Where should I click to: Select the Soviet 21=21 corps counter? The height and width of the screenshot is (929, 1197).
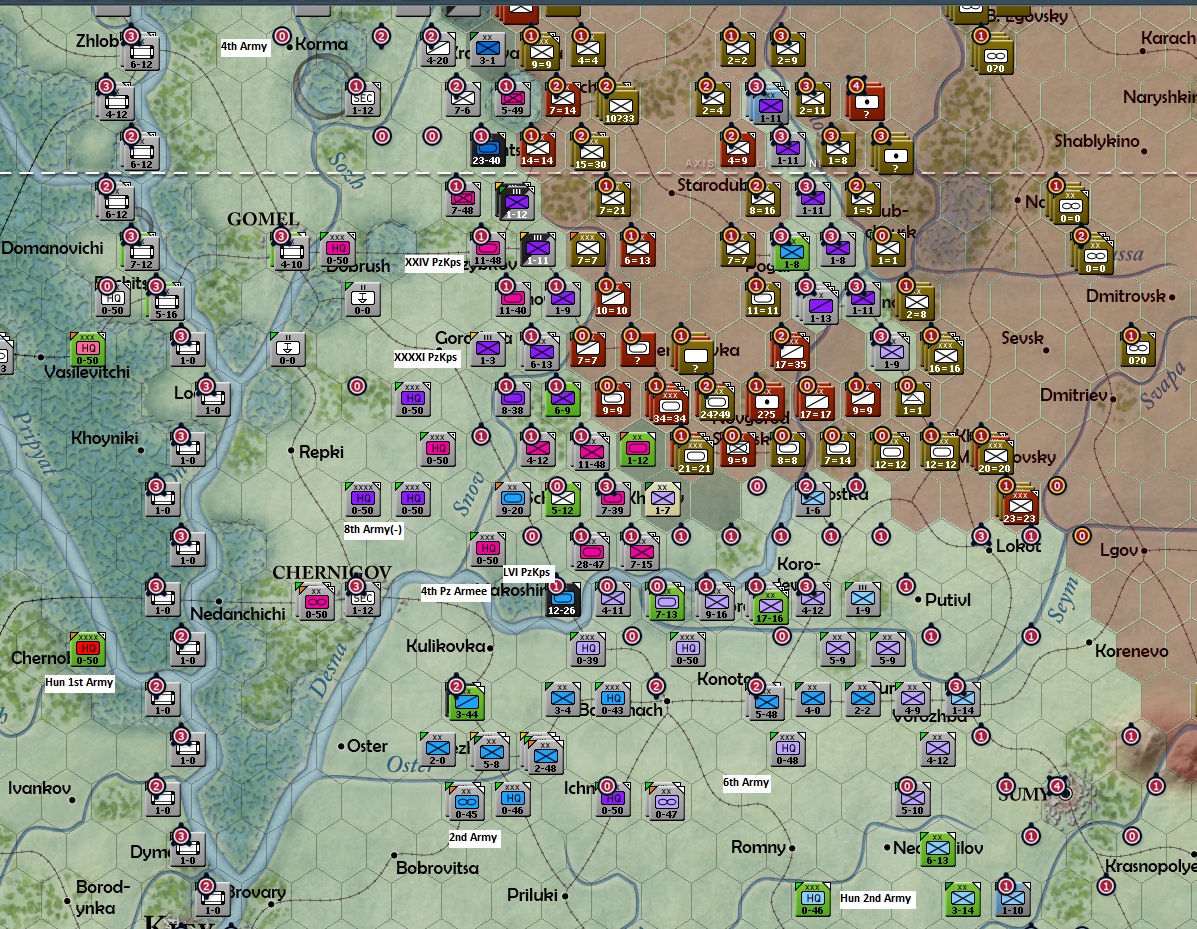(695, 457)
